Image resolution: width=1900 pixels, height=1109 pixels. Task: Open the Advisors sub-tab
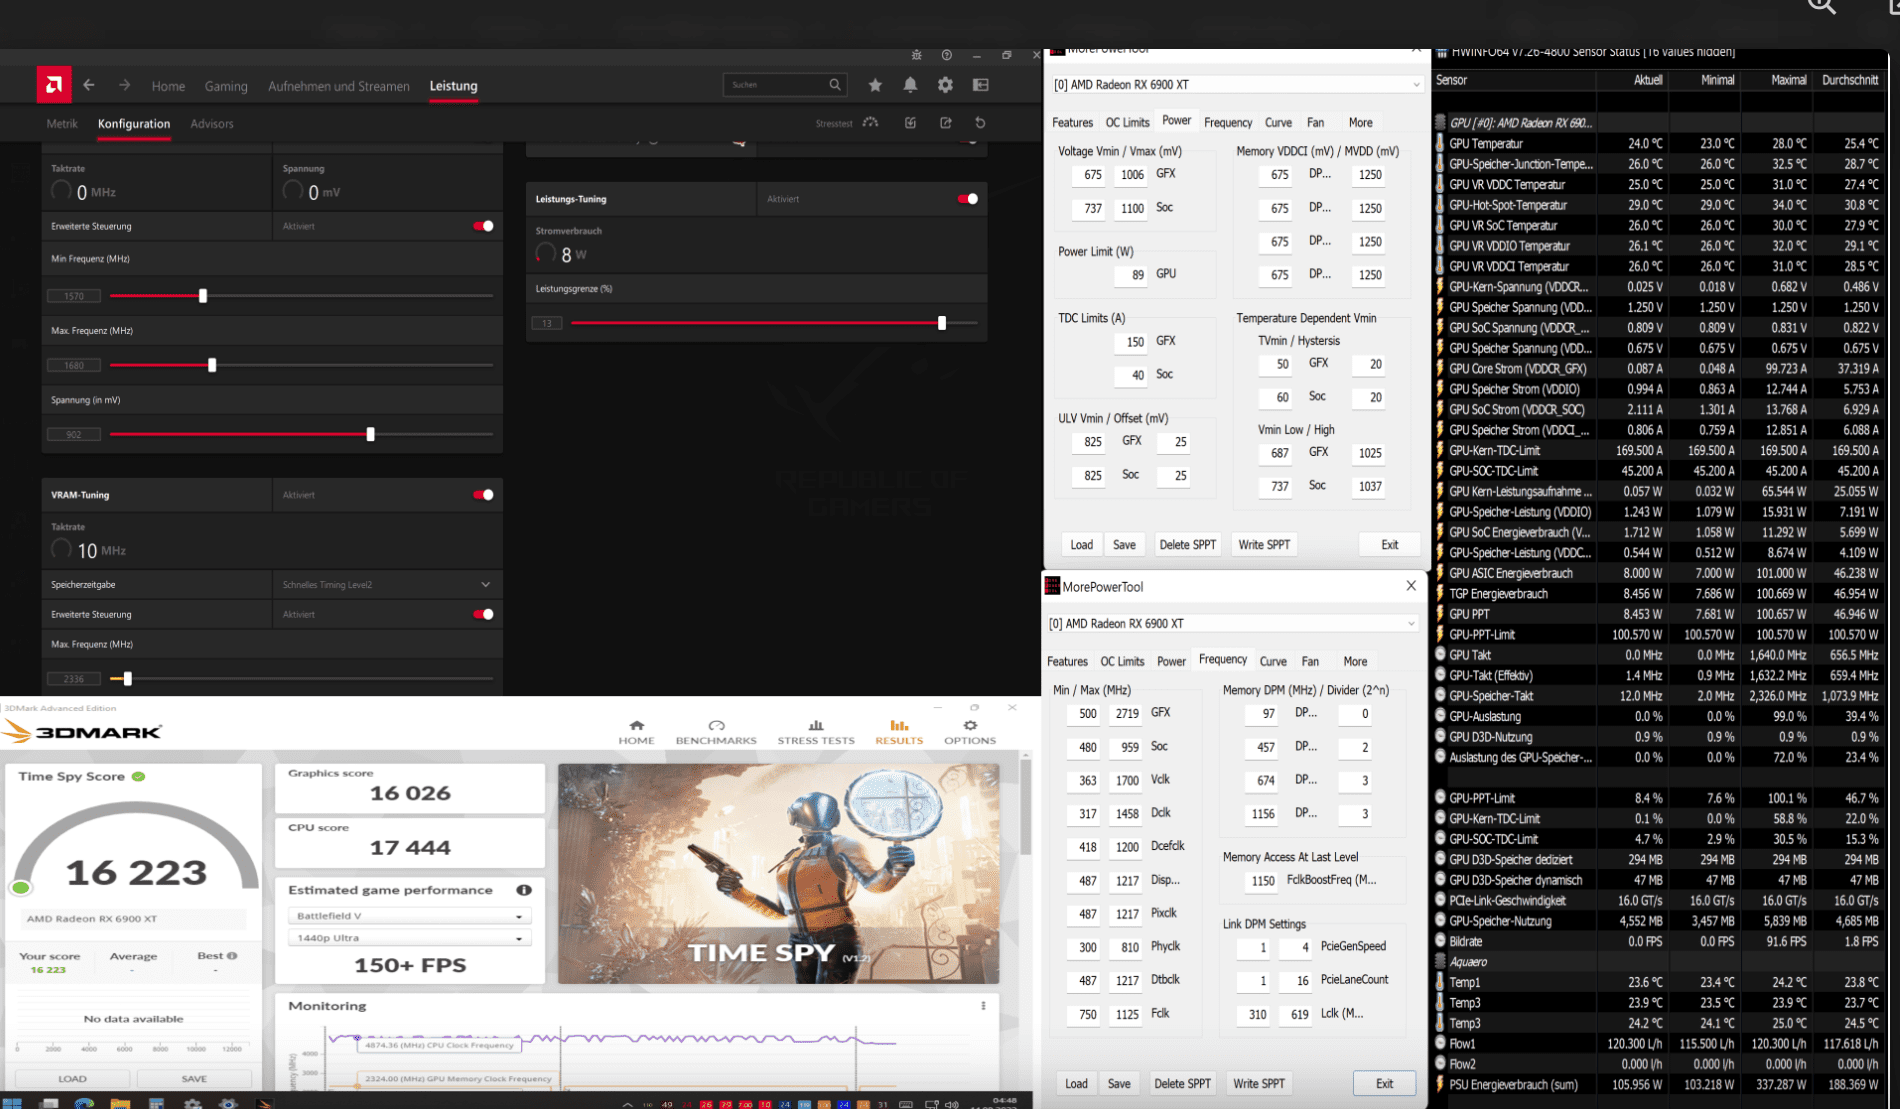click(211, 124)
